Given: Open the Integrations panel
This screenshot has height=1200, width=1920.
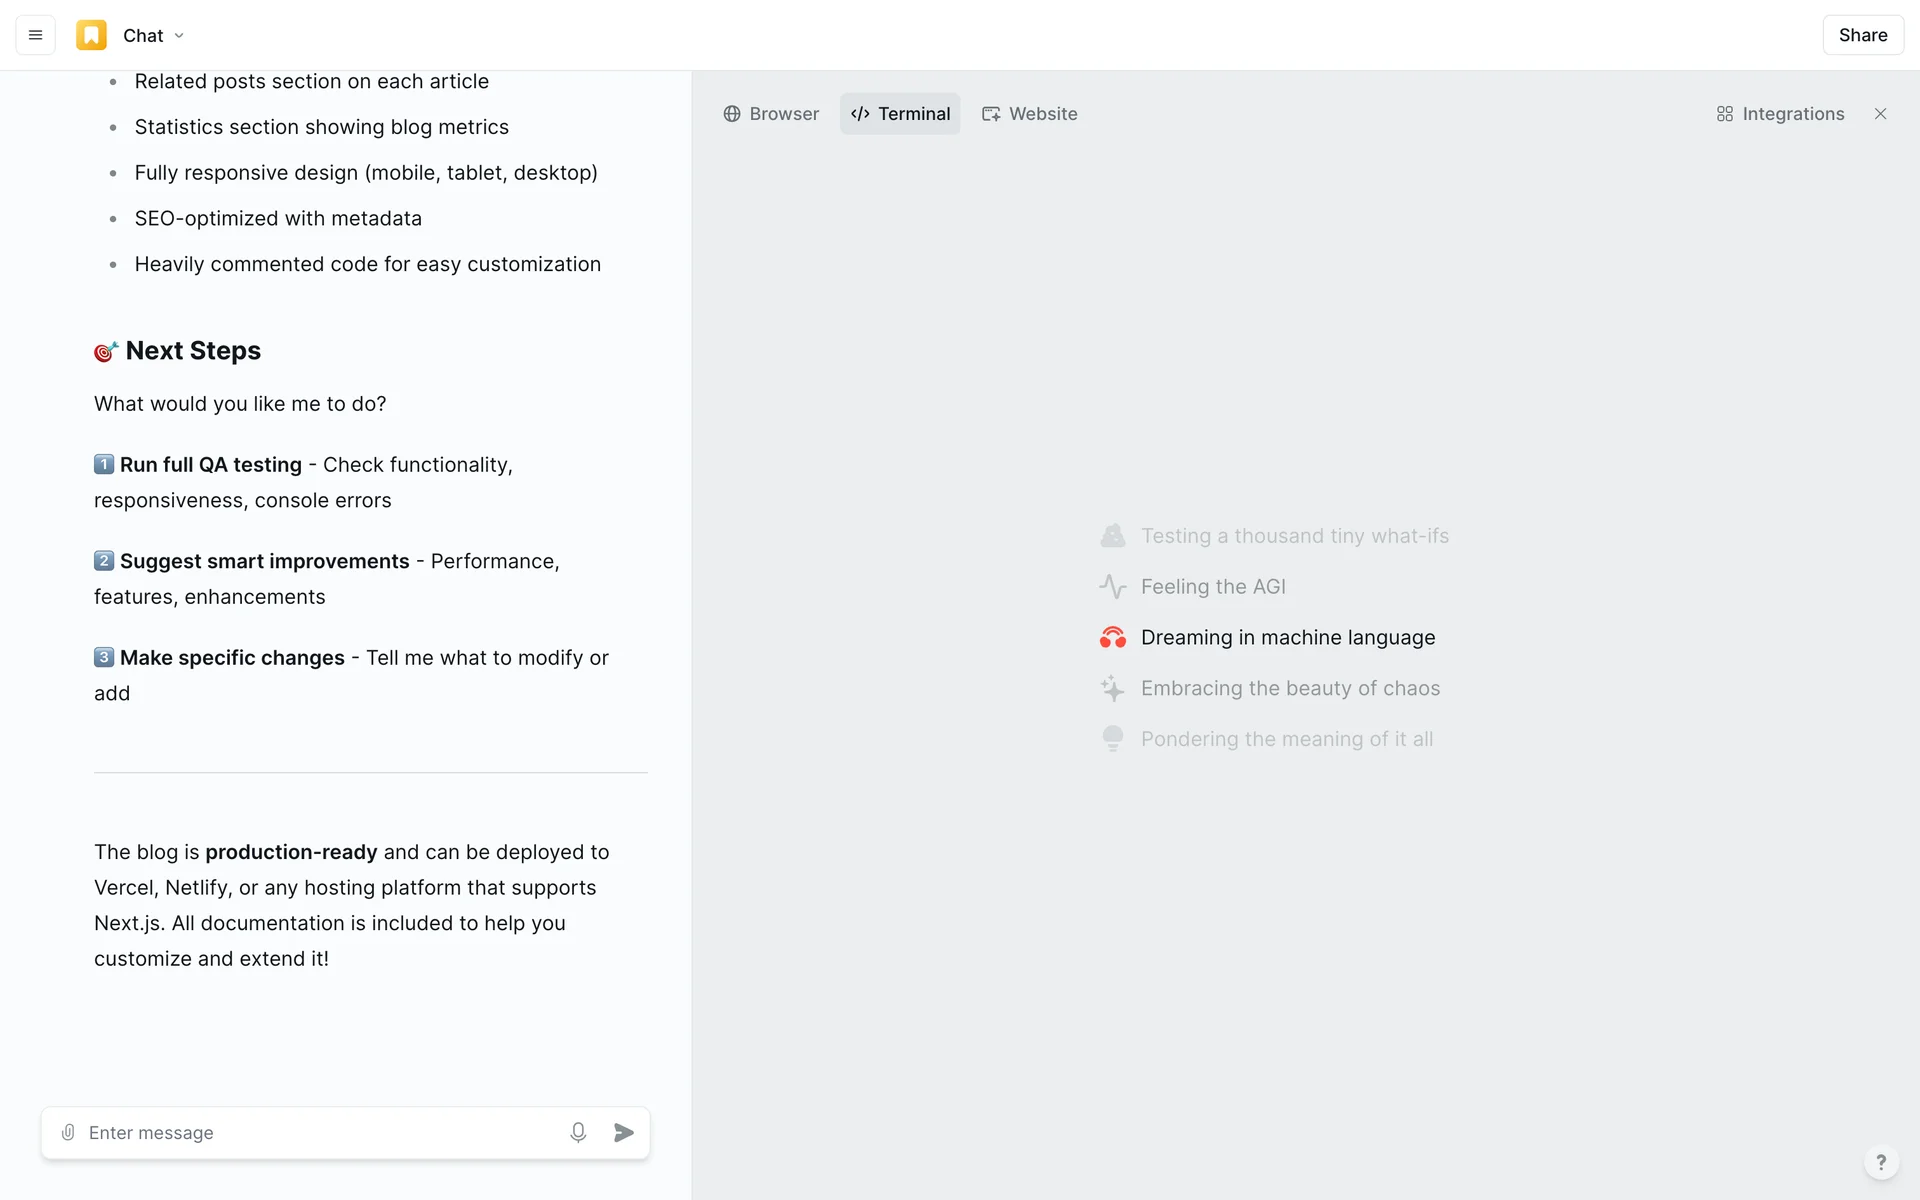Looking at the screenshot, I should click(1780, 114).
